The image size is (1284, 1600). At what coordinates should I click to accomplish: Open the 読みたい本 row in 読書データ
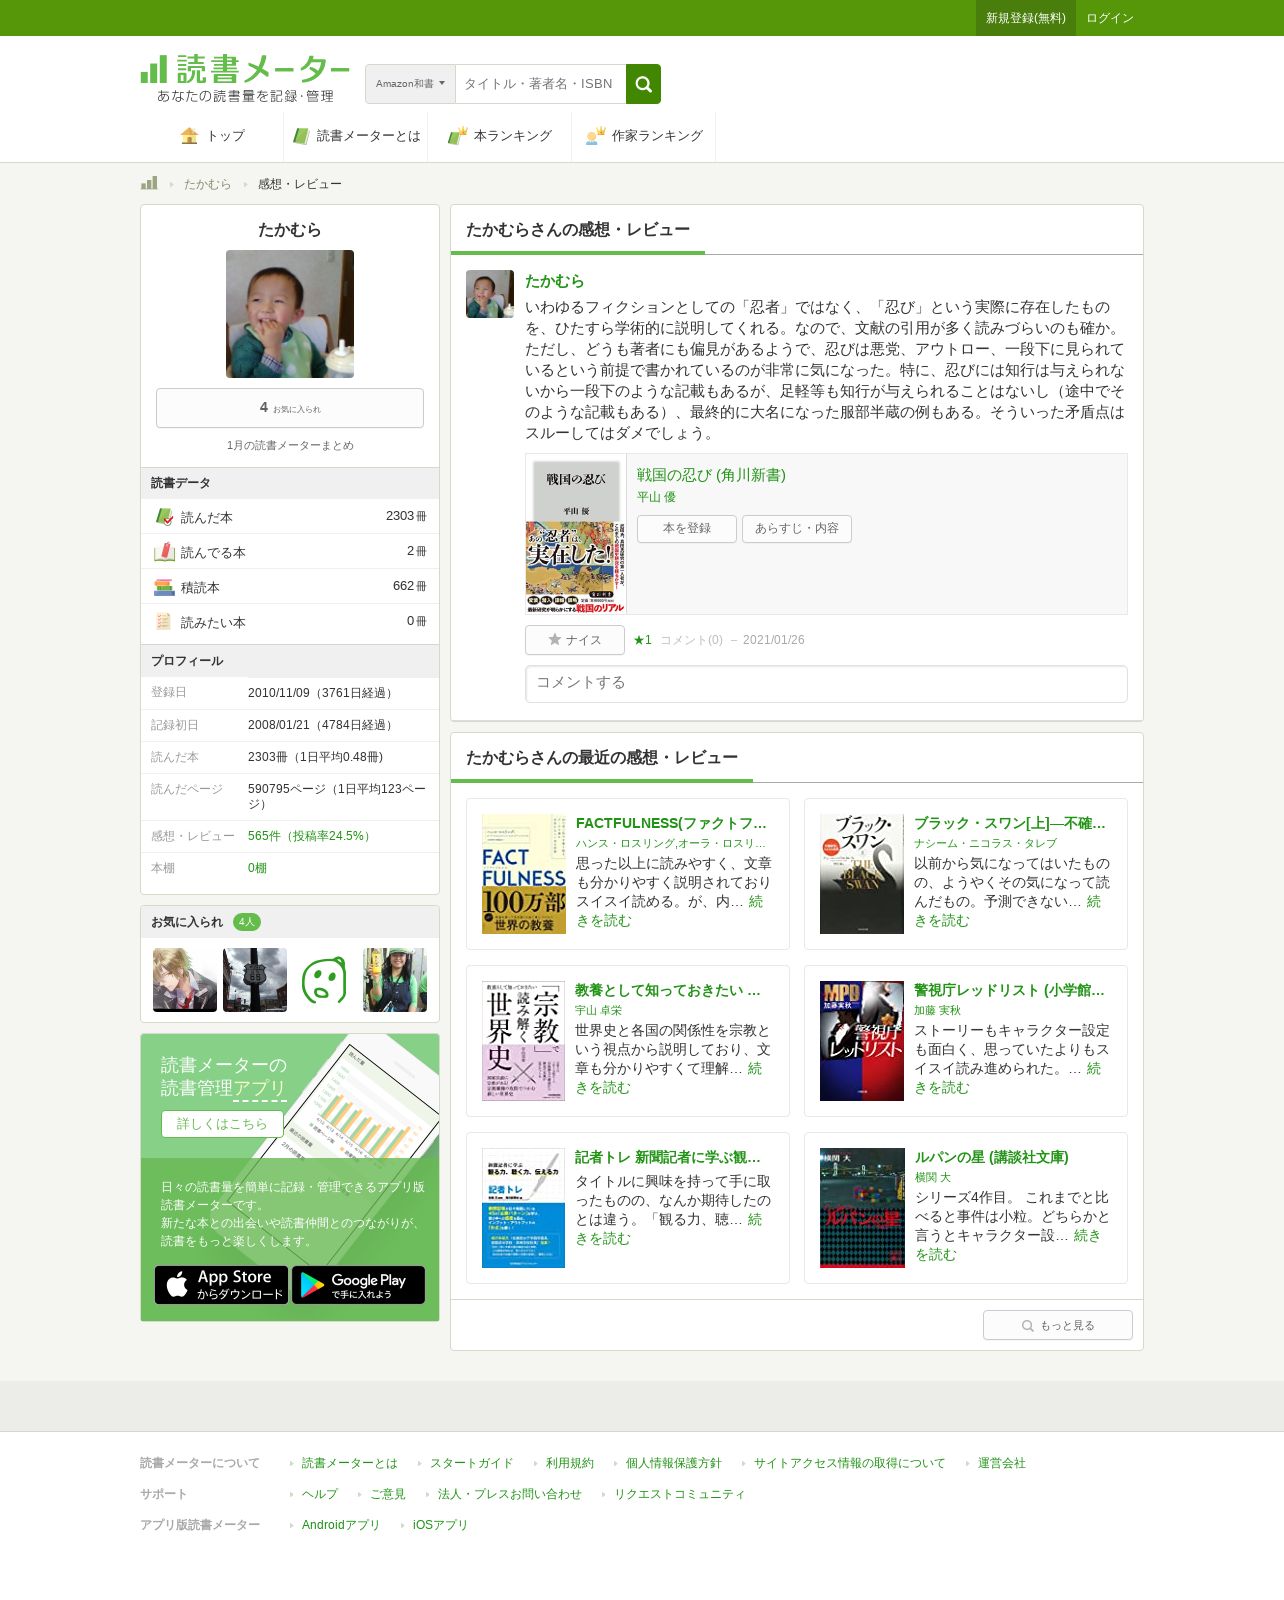click(x=290, y=622)
